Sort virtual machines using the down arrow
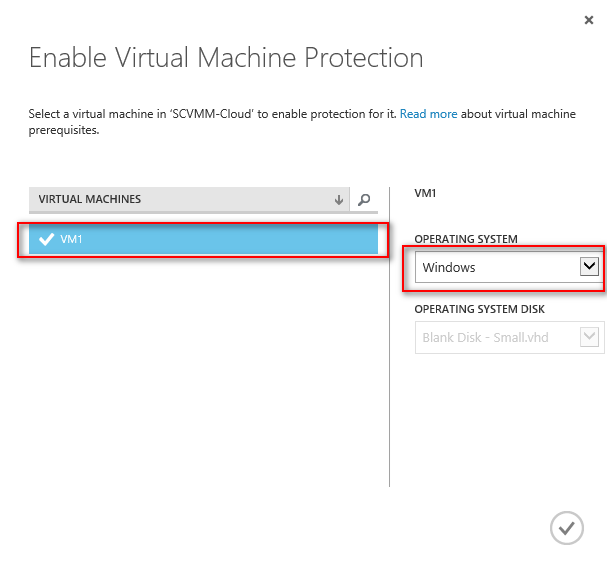Image resolution: width=607 pixels, height=570 pixels. pyautogui.click(x=338, y=200)
